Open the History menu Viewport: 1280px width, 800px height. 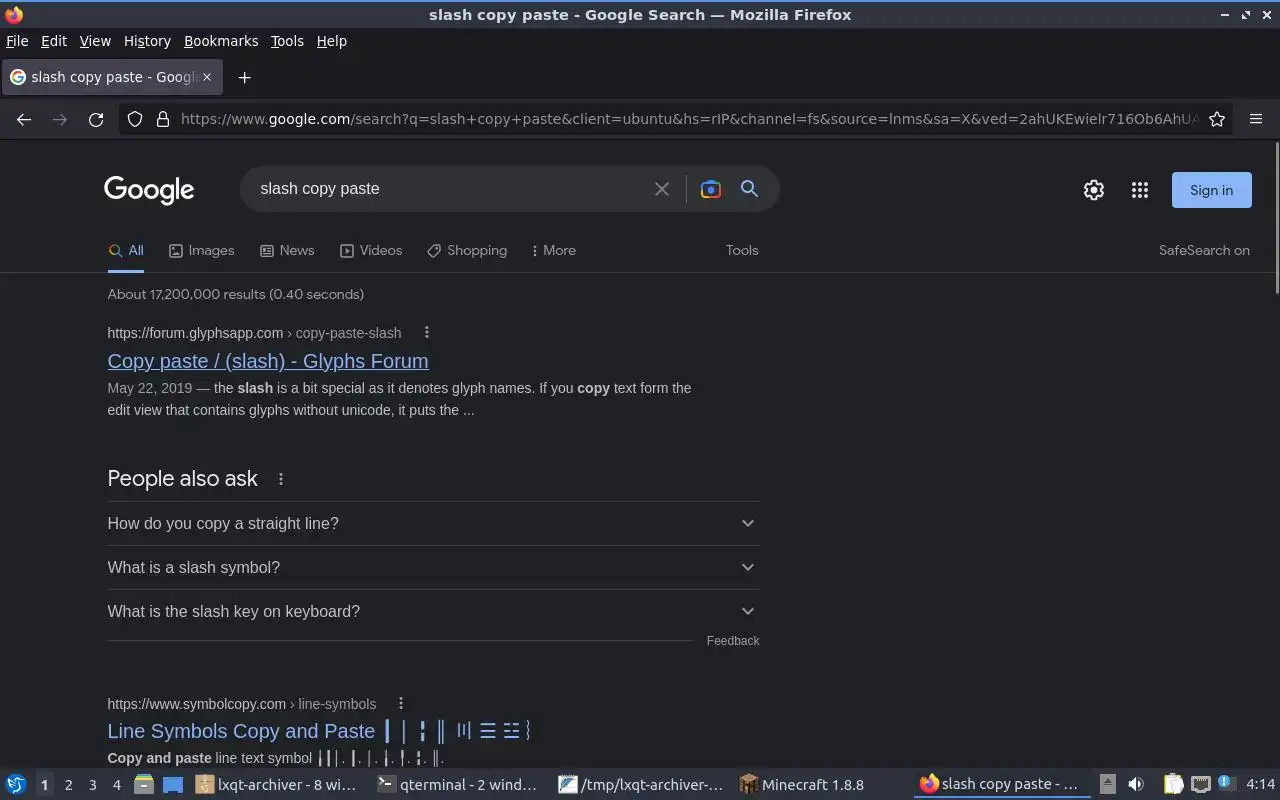click(147, 41)
